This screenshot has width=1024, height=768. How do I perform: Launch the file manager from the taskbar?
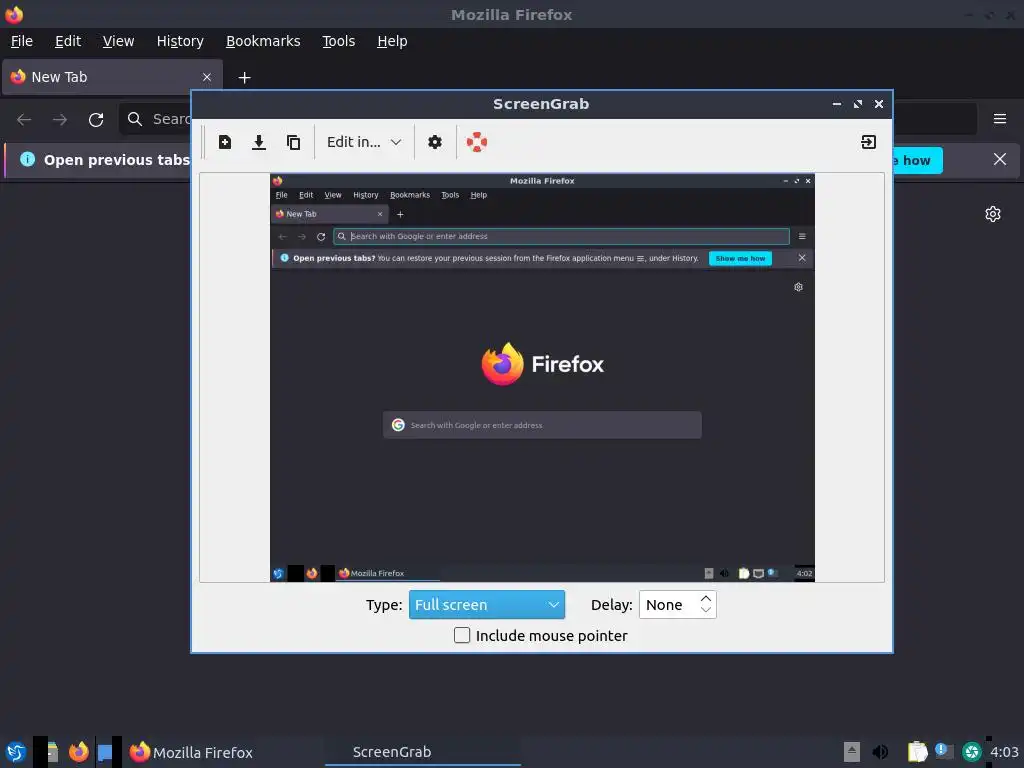52,752
